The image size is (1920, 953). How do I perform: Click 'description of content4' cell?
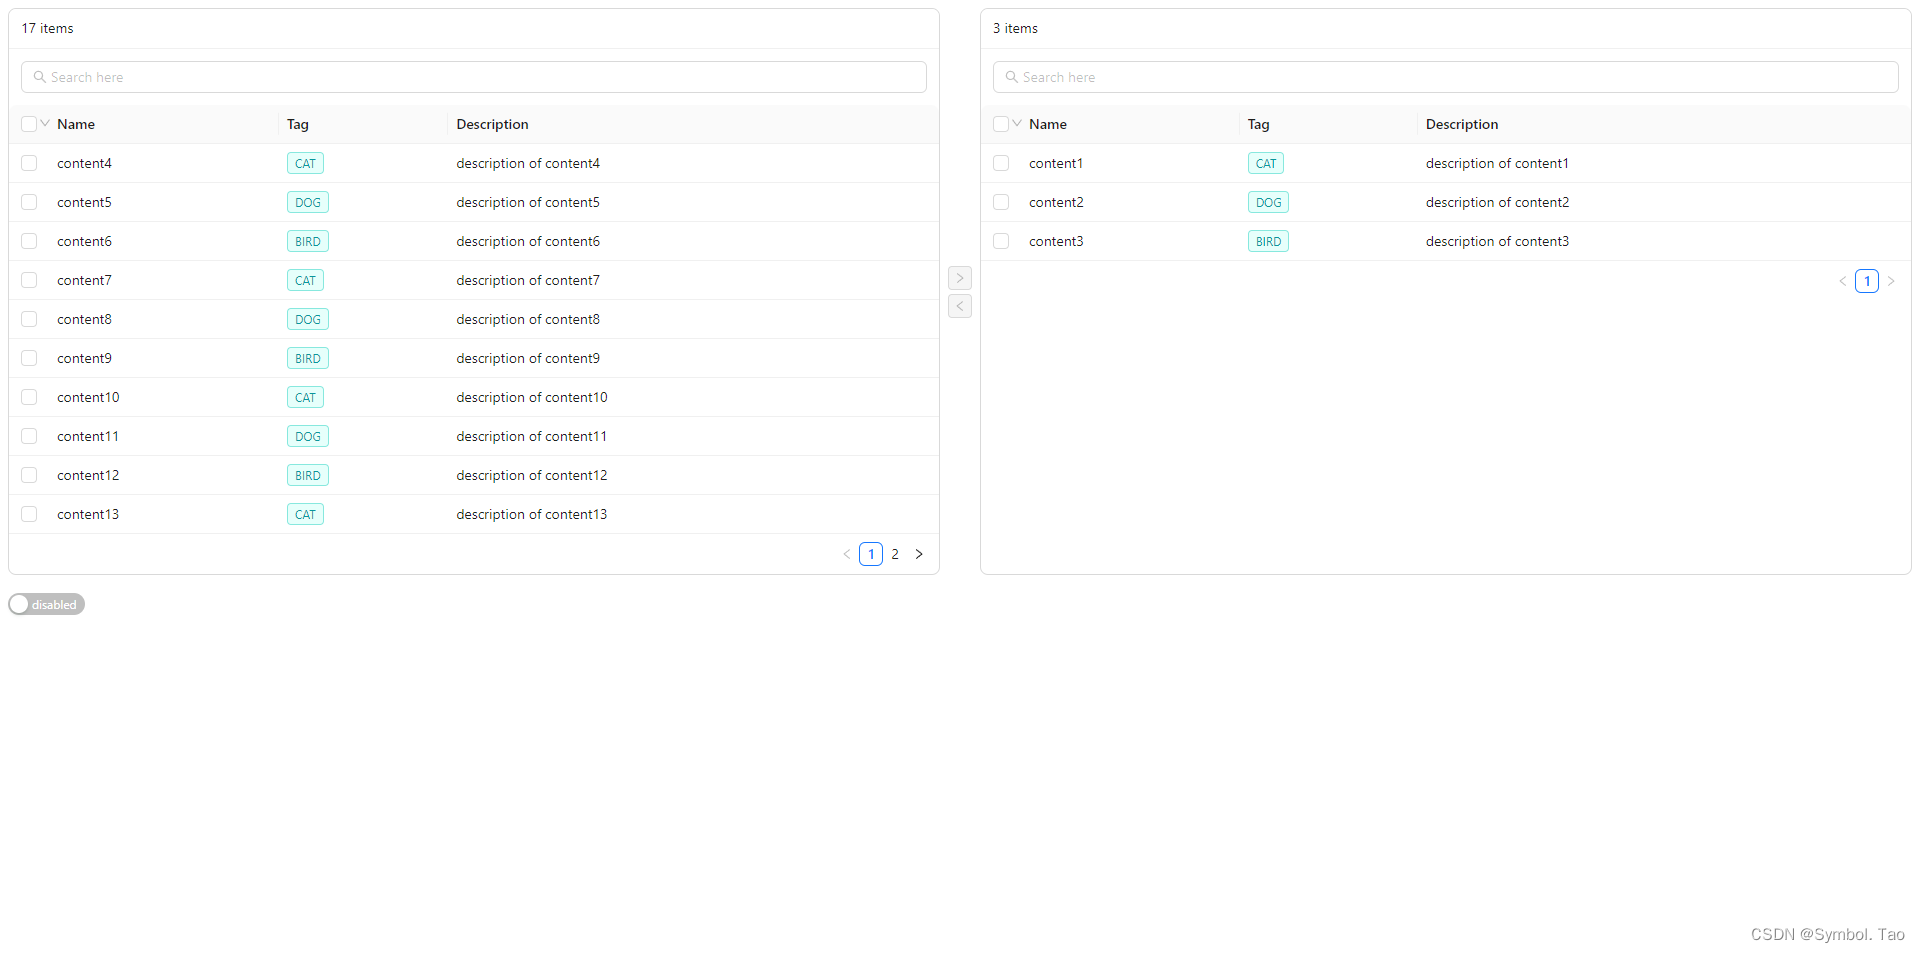pos(528,163)
